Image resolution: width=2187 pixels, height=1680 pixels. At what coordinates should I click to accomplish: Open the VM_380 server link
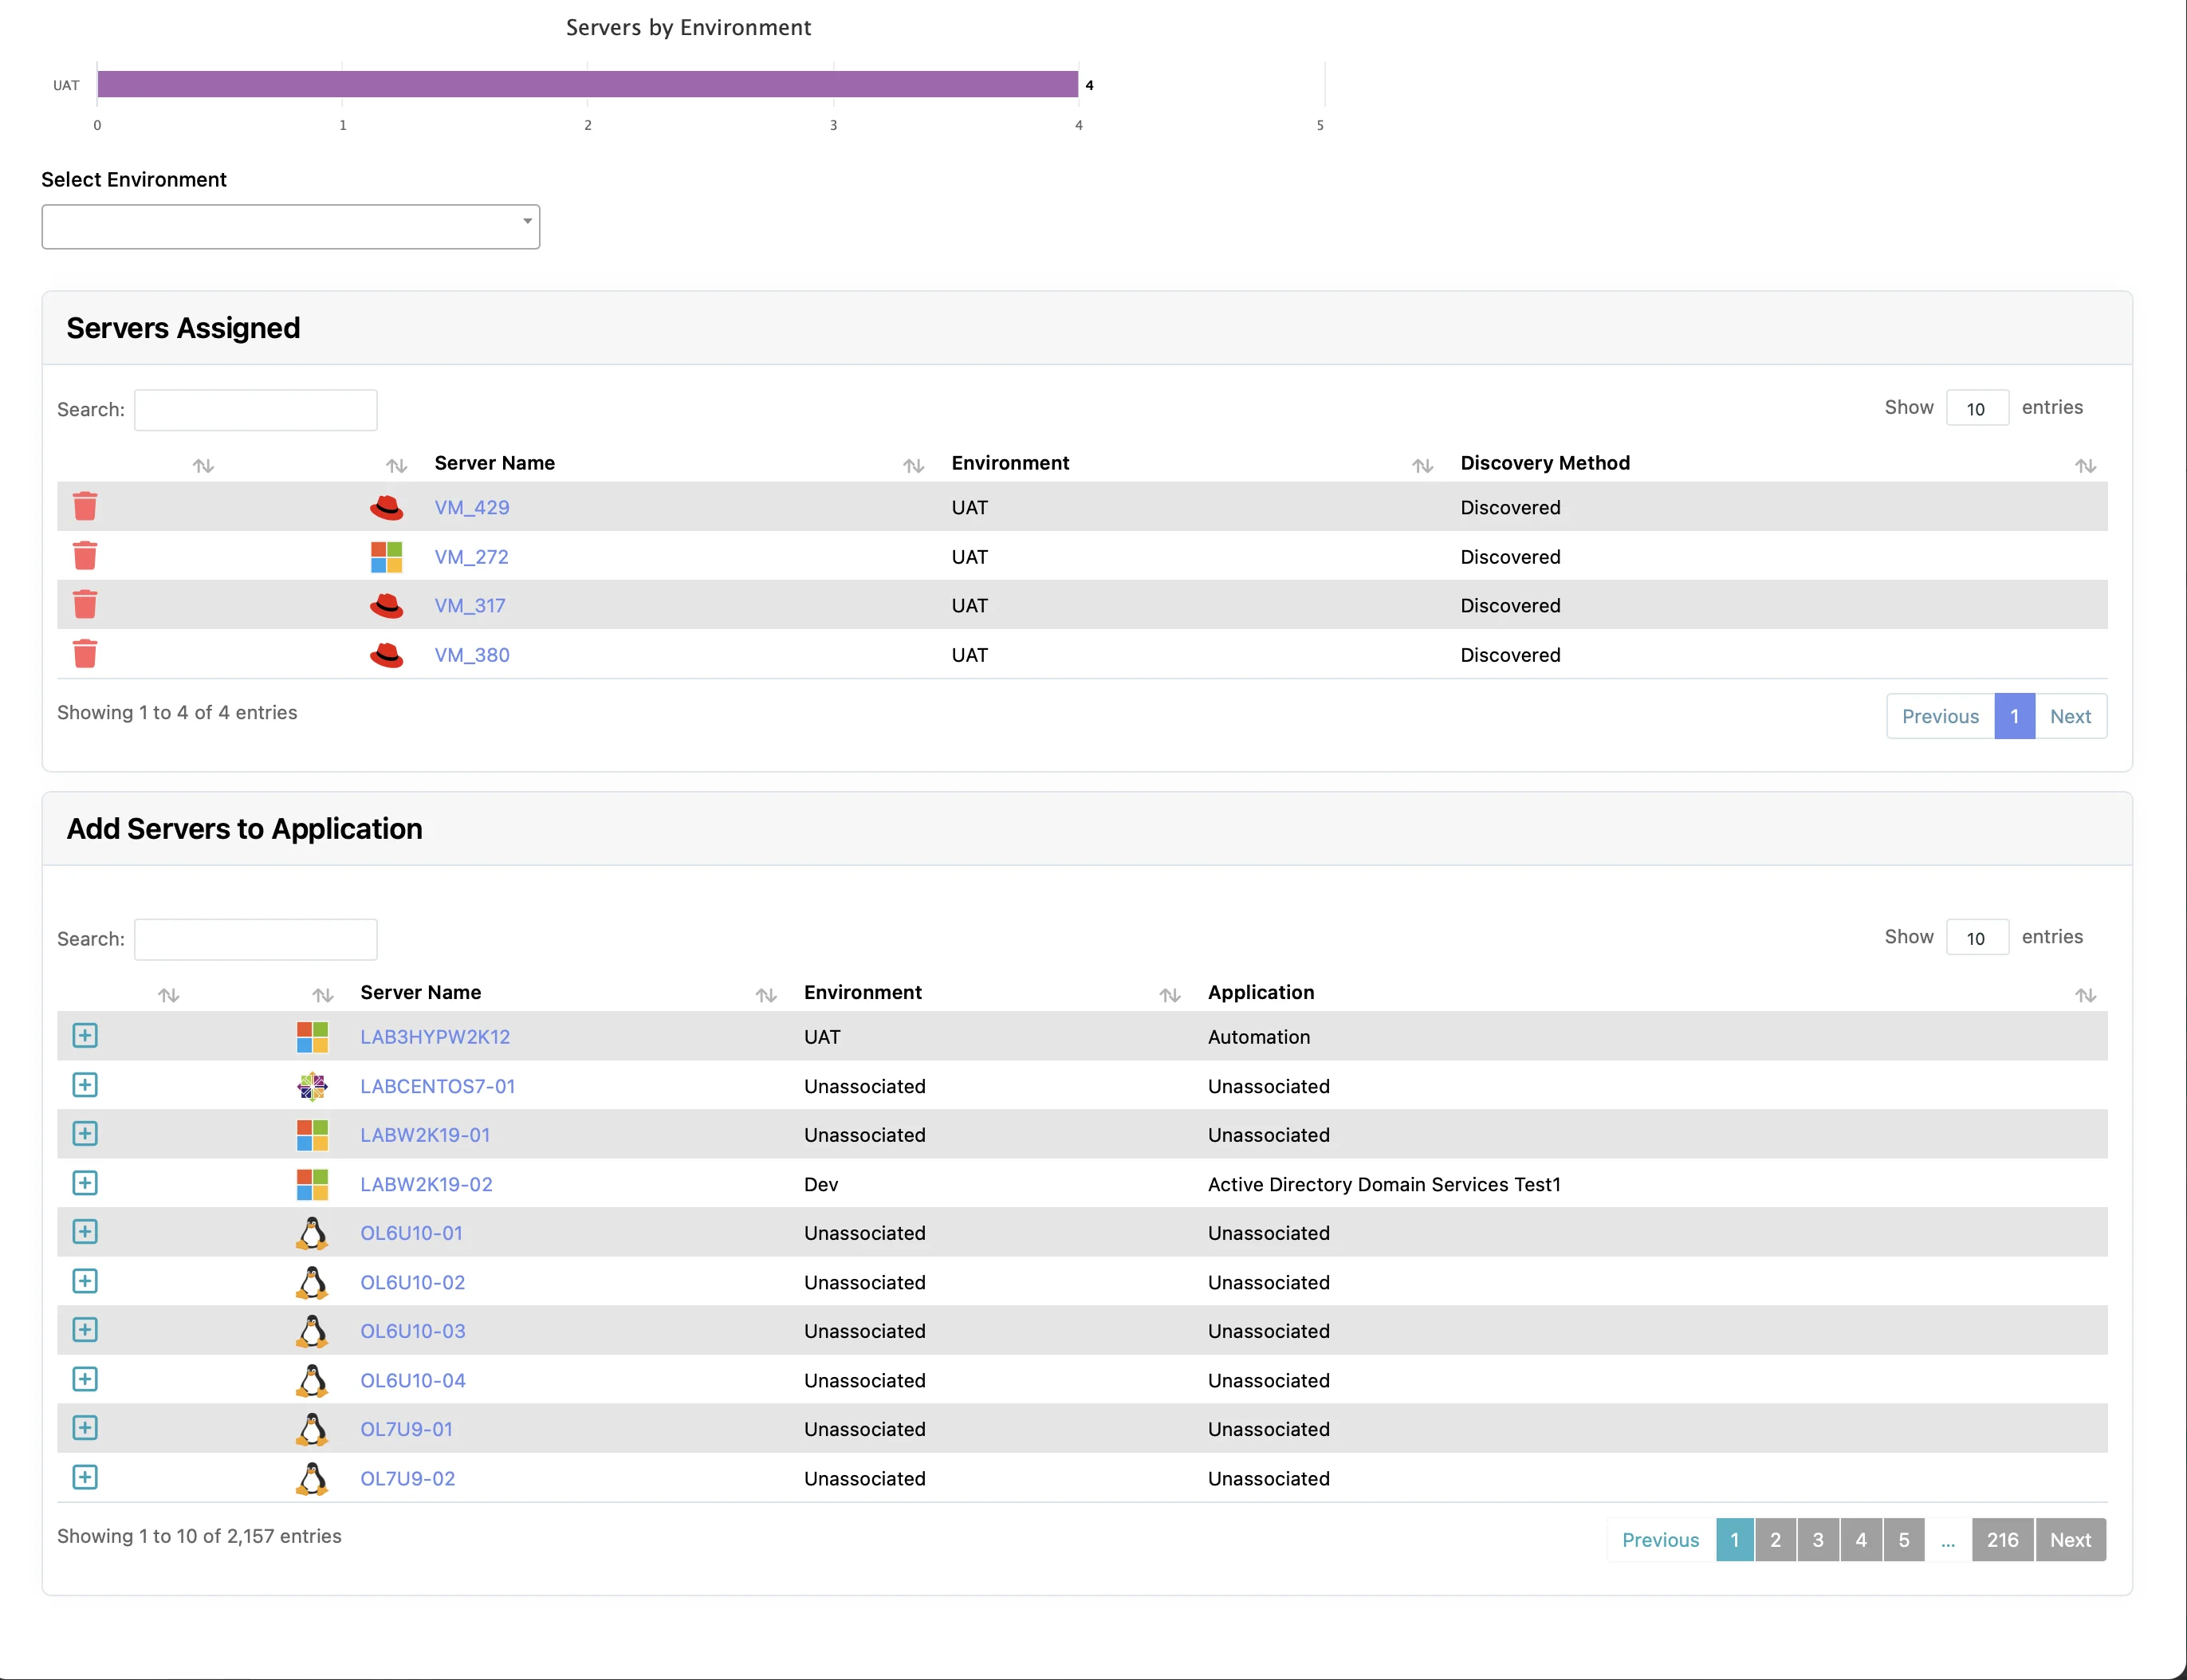pos(472,654)
